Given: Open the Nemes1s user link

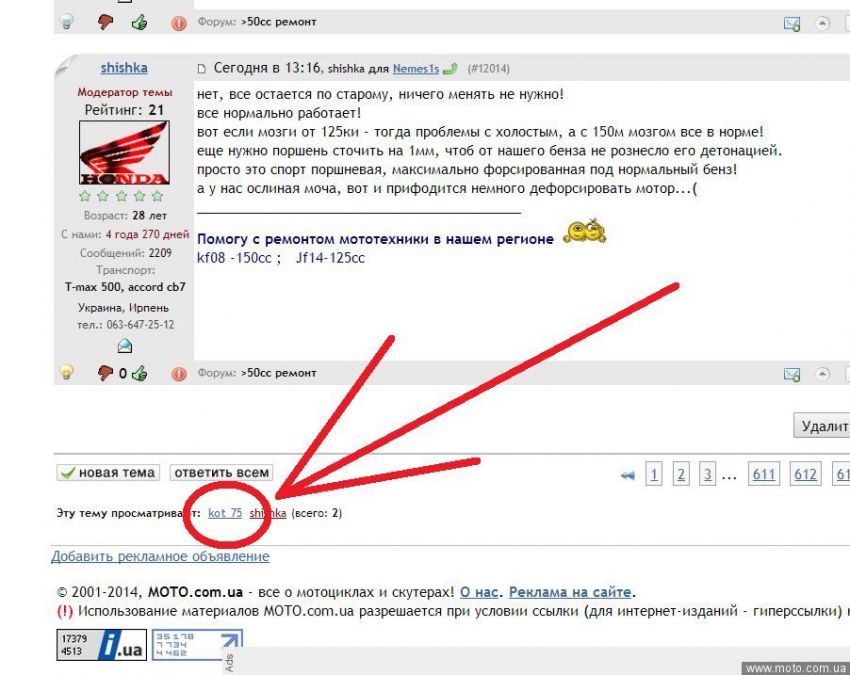Looking at the screenshot, I should tap(415, 69).
